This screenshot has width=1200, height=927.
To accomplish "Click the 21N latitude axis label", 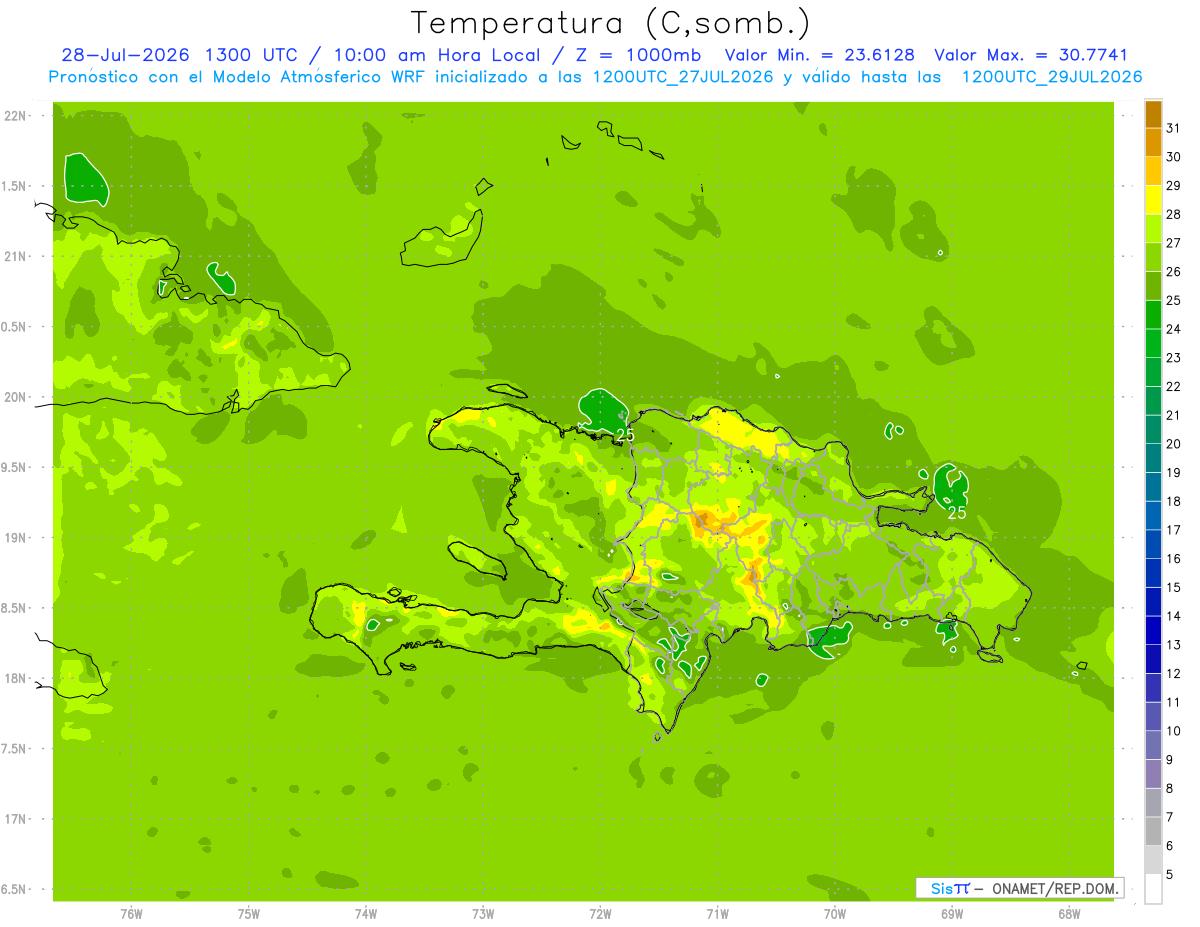I will tap(16, 256).
